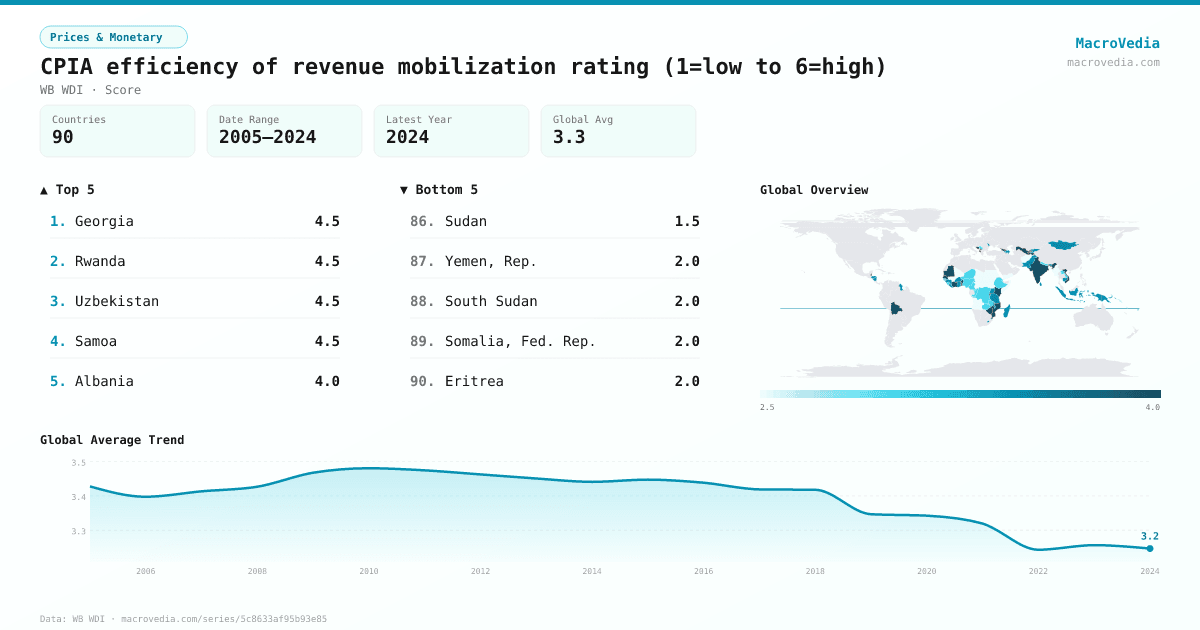Open the macrovedia.com link in the header
1200x630 pixels.
click(x=1112, y=62)
